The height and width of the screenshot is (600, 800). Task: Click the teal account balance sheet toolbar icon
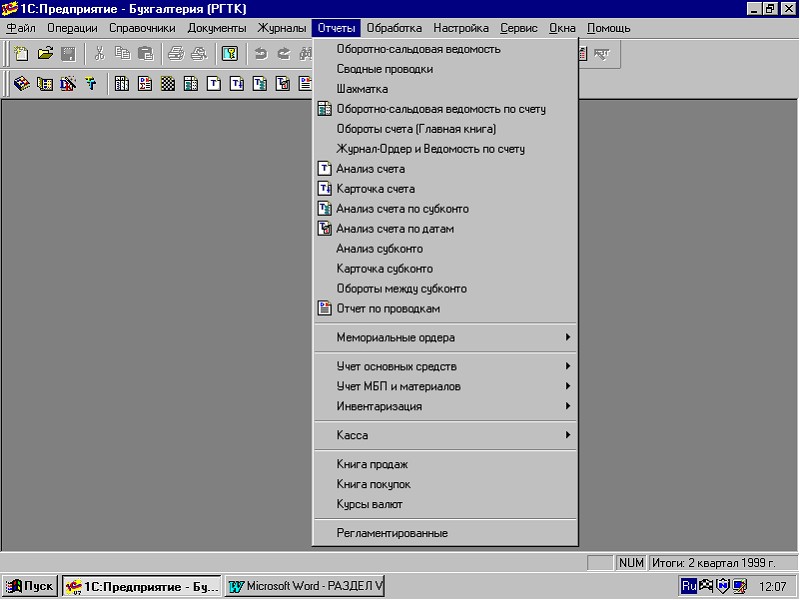click(x=191, y=83)
